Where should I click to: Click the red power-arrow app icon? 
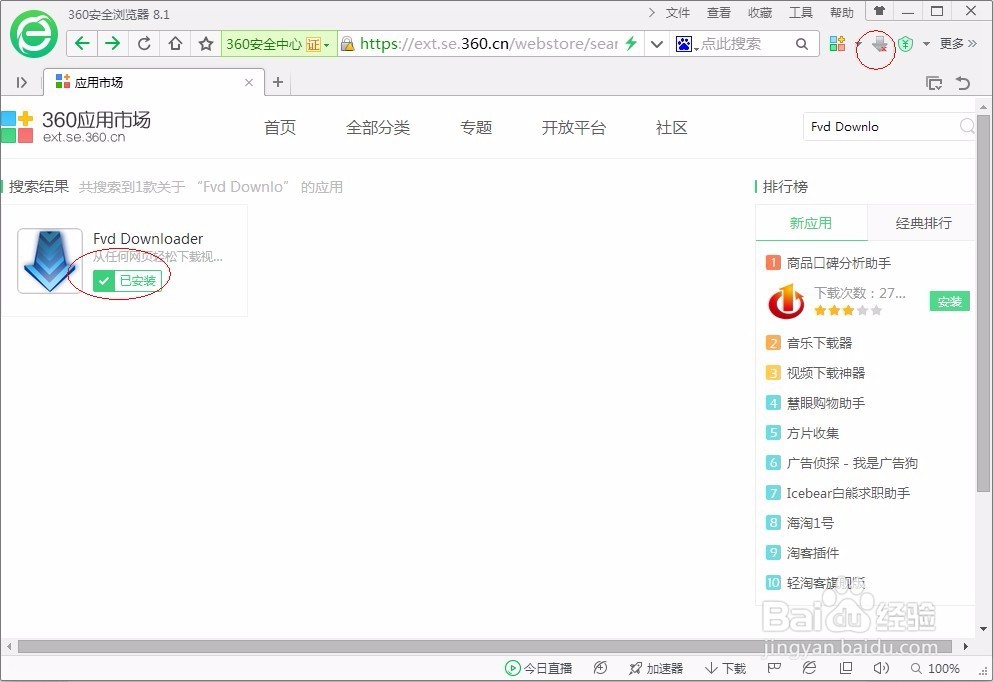click(x=786, y=301)
